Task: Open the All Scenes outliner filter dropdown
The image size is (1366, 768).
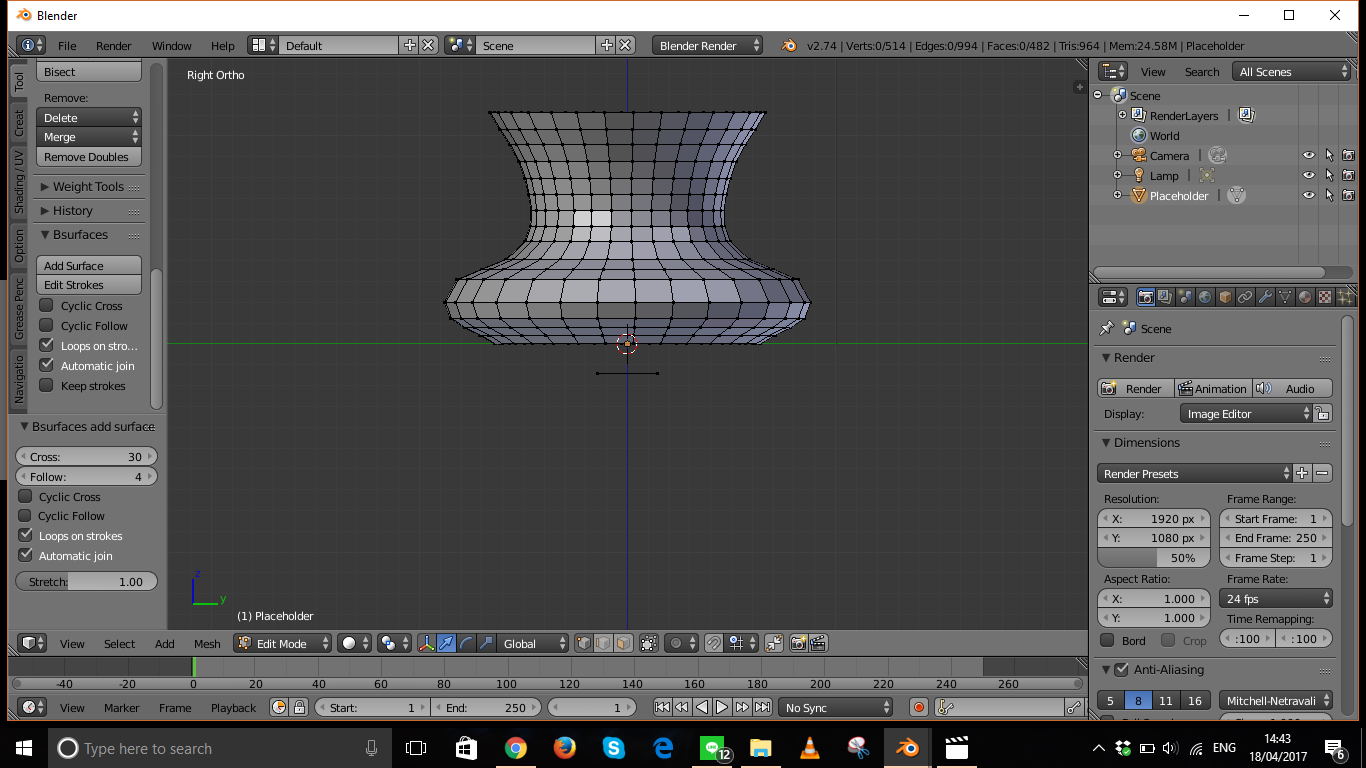Action: click(x=1293, y=71)
